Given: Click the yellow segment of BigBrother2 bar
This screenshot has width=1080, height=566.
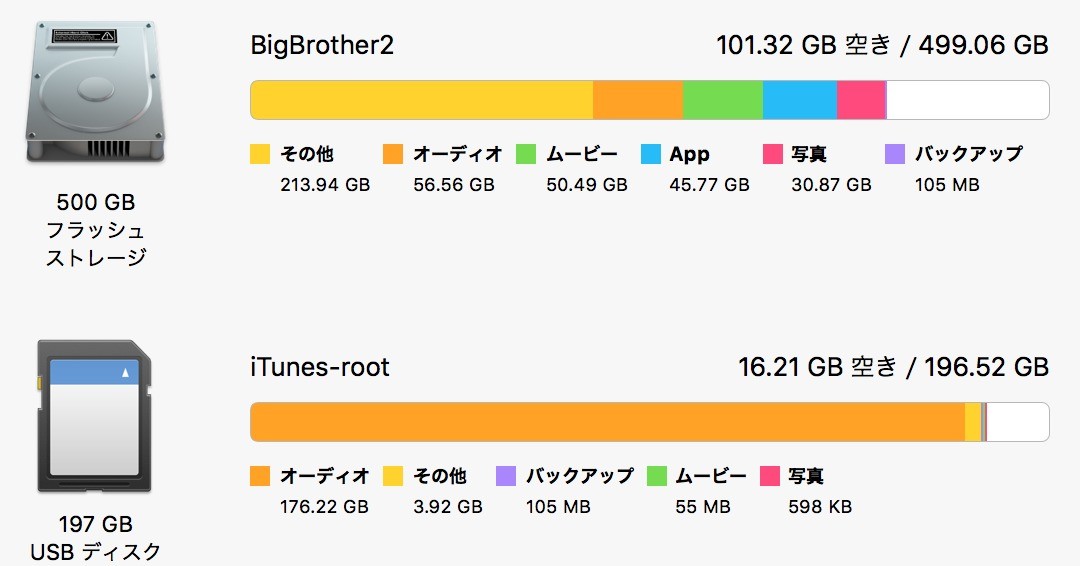Looking at the screenshot, I should pos(422,101).
